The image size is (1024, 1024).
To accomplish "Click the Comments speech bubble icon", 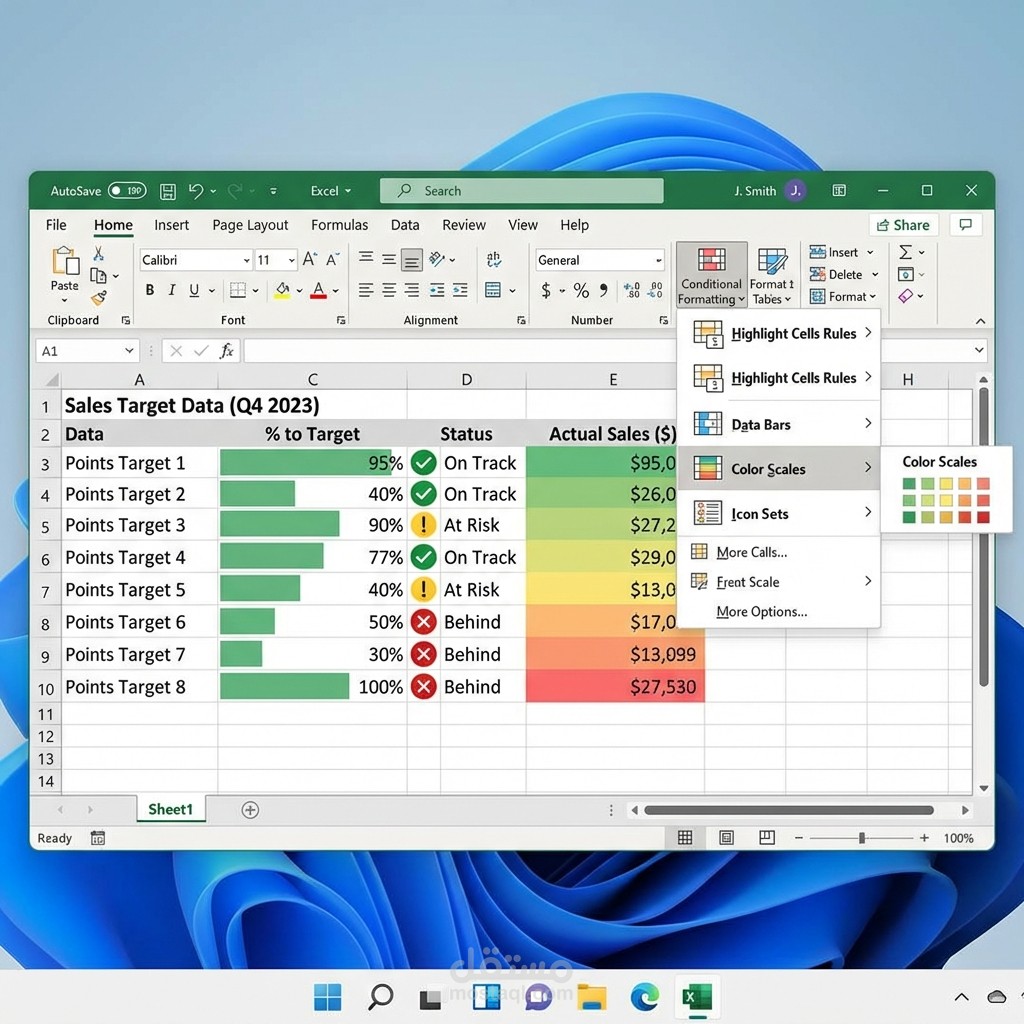I will coord(965,225).
